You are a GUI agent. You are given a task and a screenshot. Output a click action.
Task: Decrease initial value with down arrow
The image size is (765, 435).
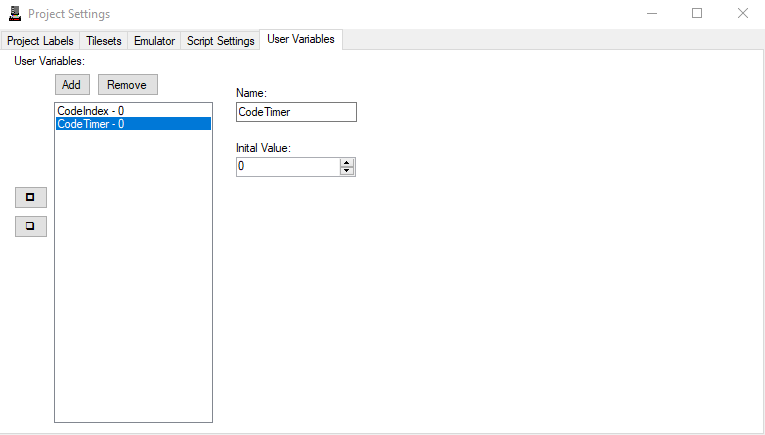(x=347, y=171)
